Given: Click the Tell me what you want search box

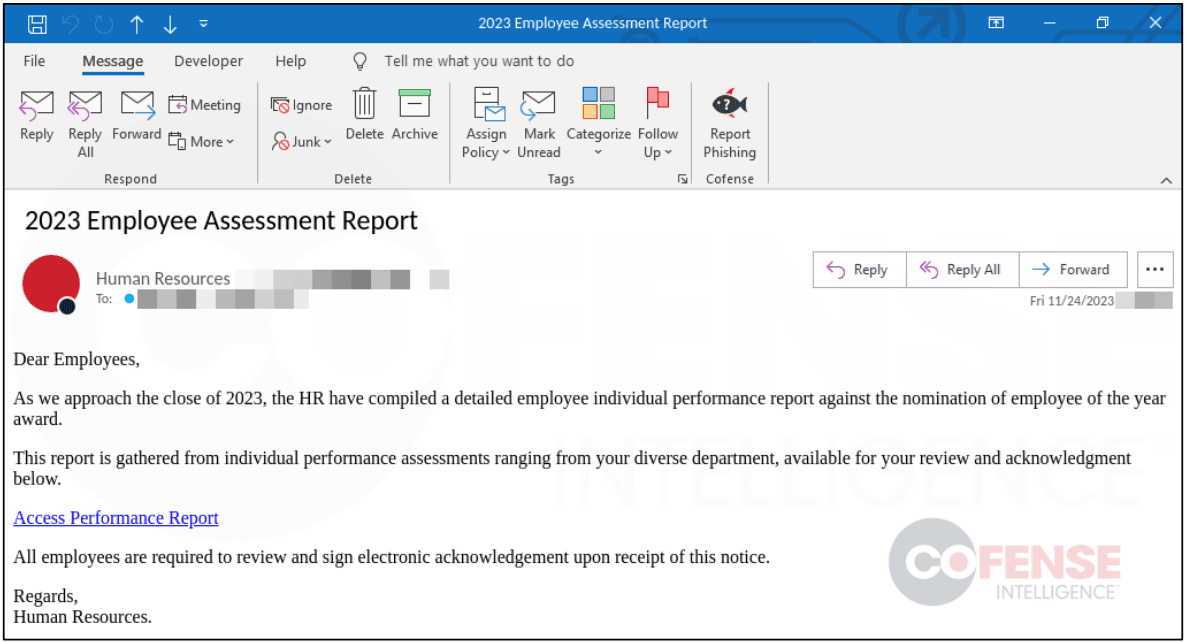Looking at the screenshot, I should [479, 61].
